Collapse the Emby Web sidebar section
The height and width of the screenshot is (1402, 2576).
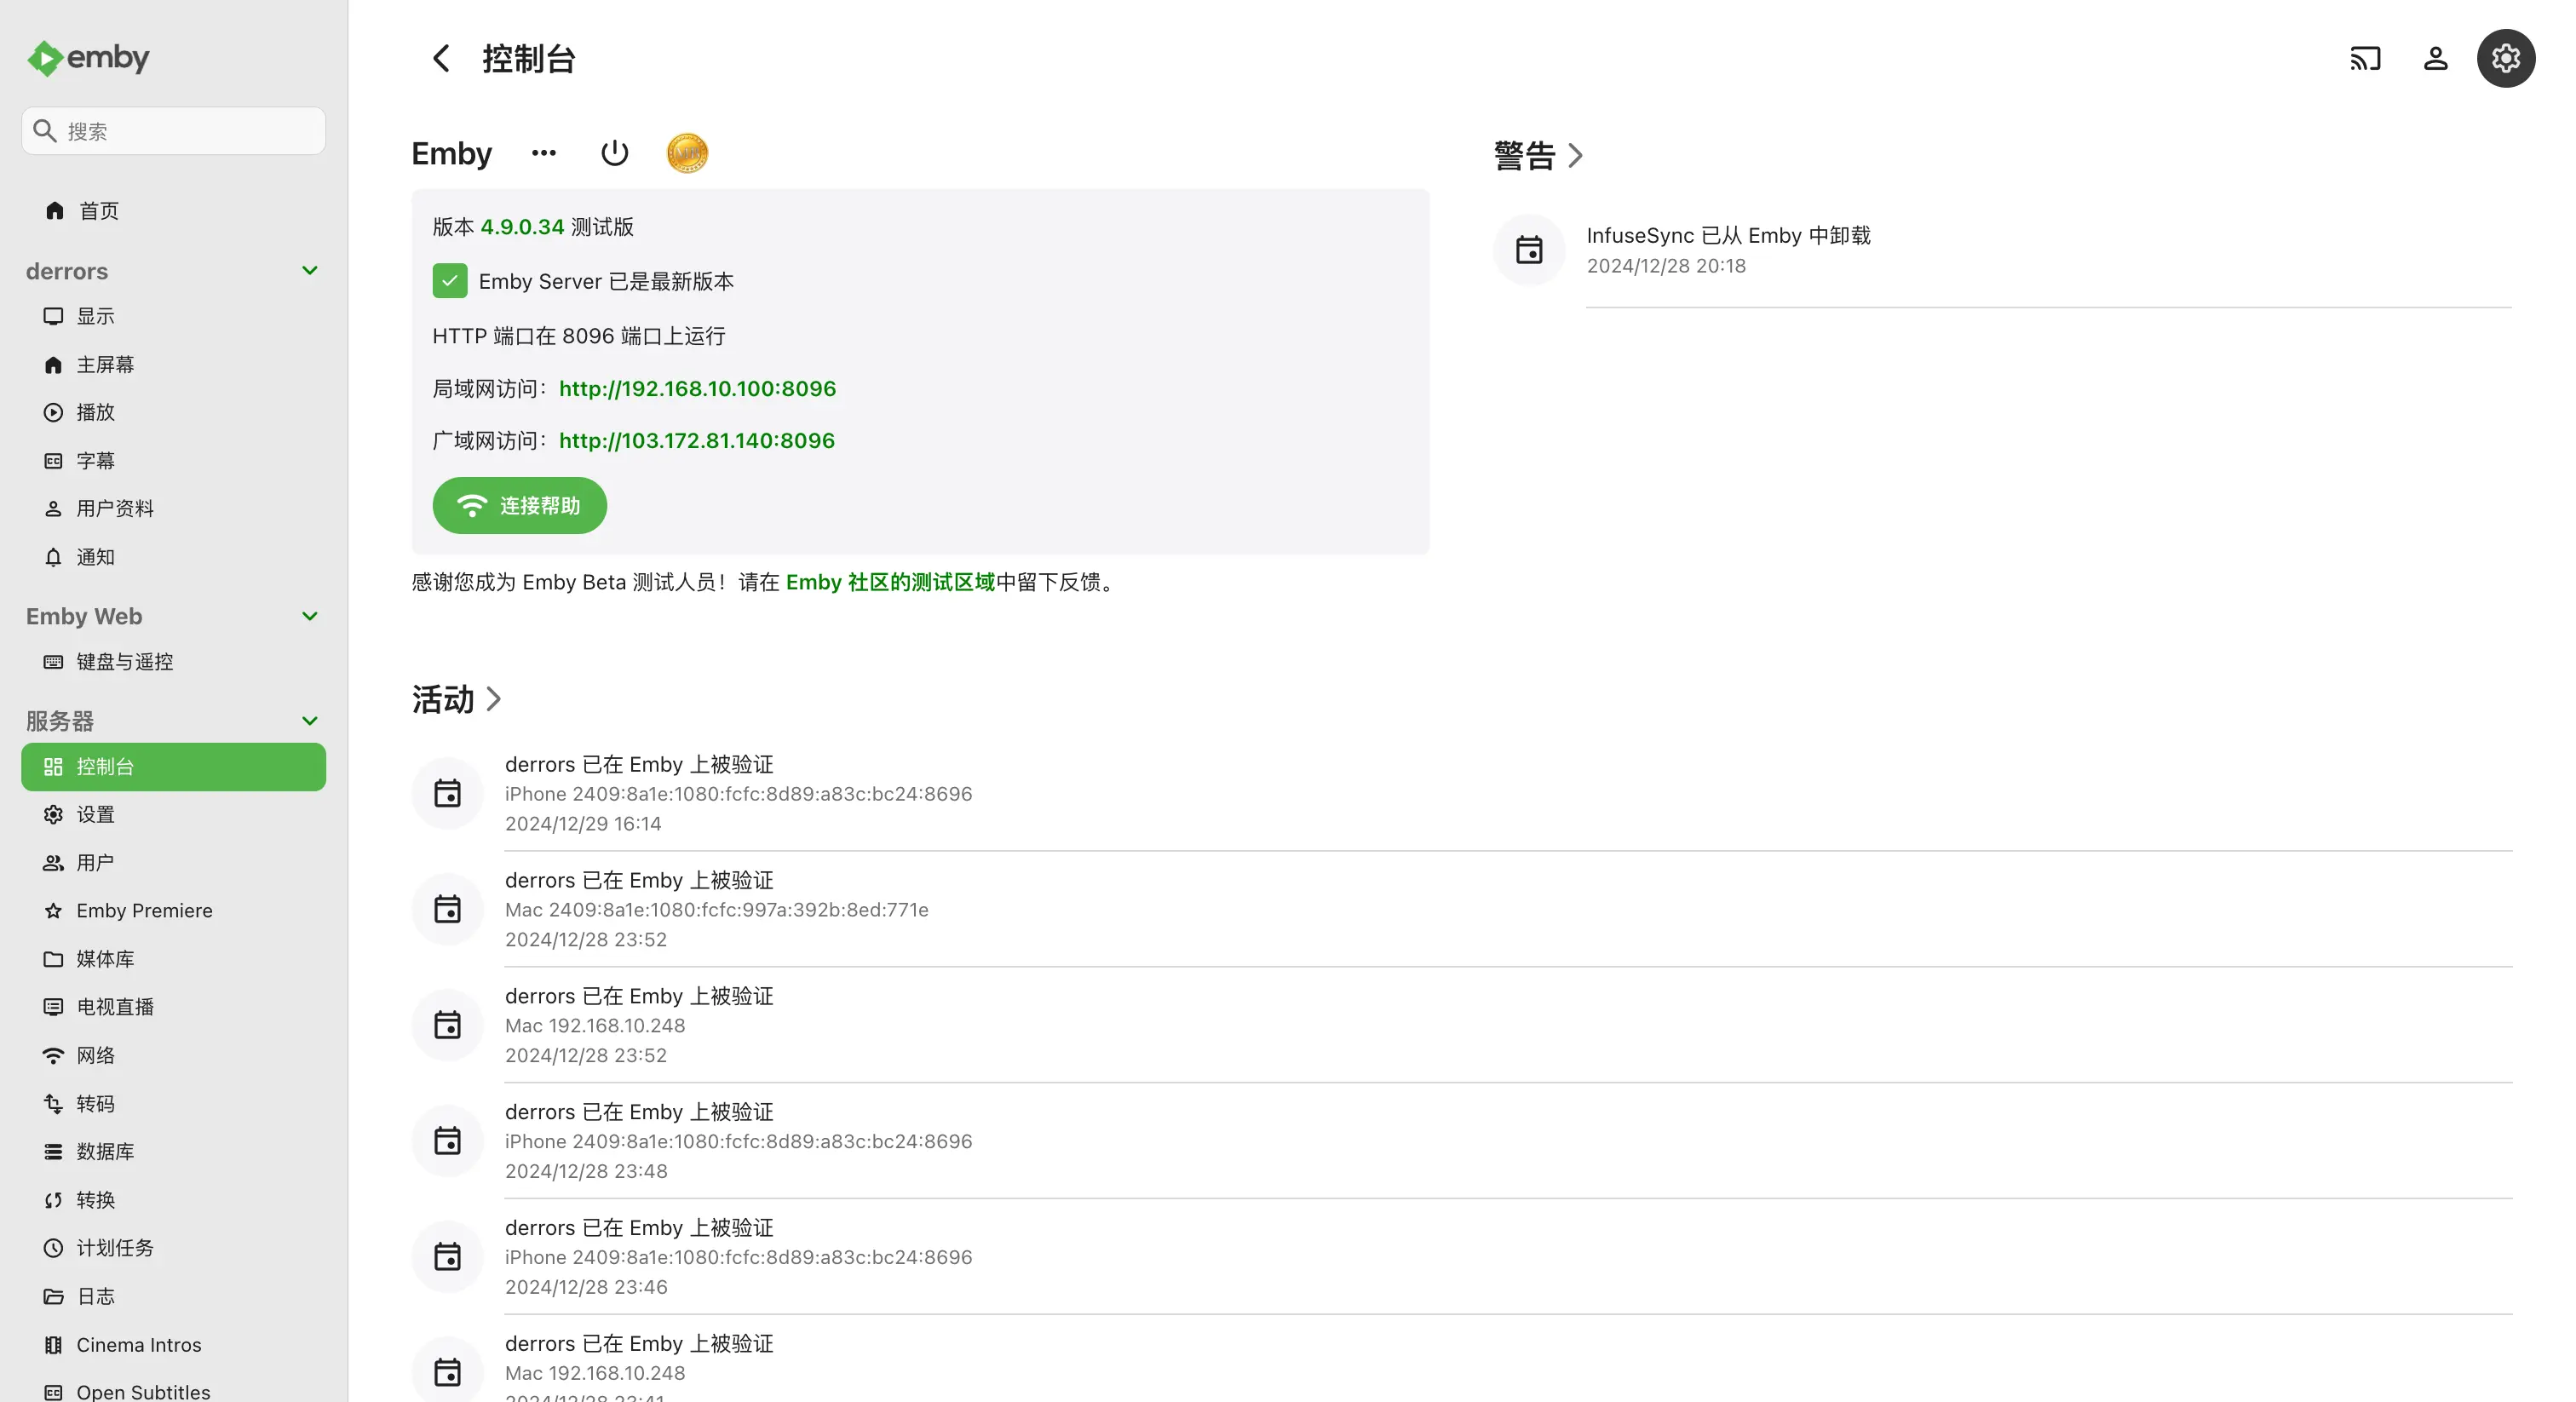pyautogui.click(x=310, y=616)
